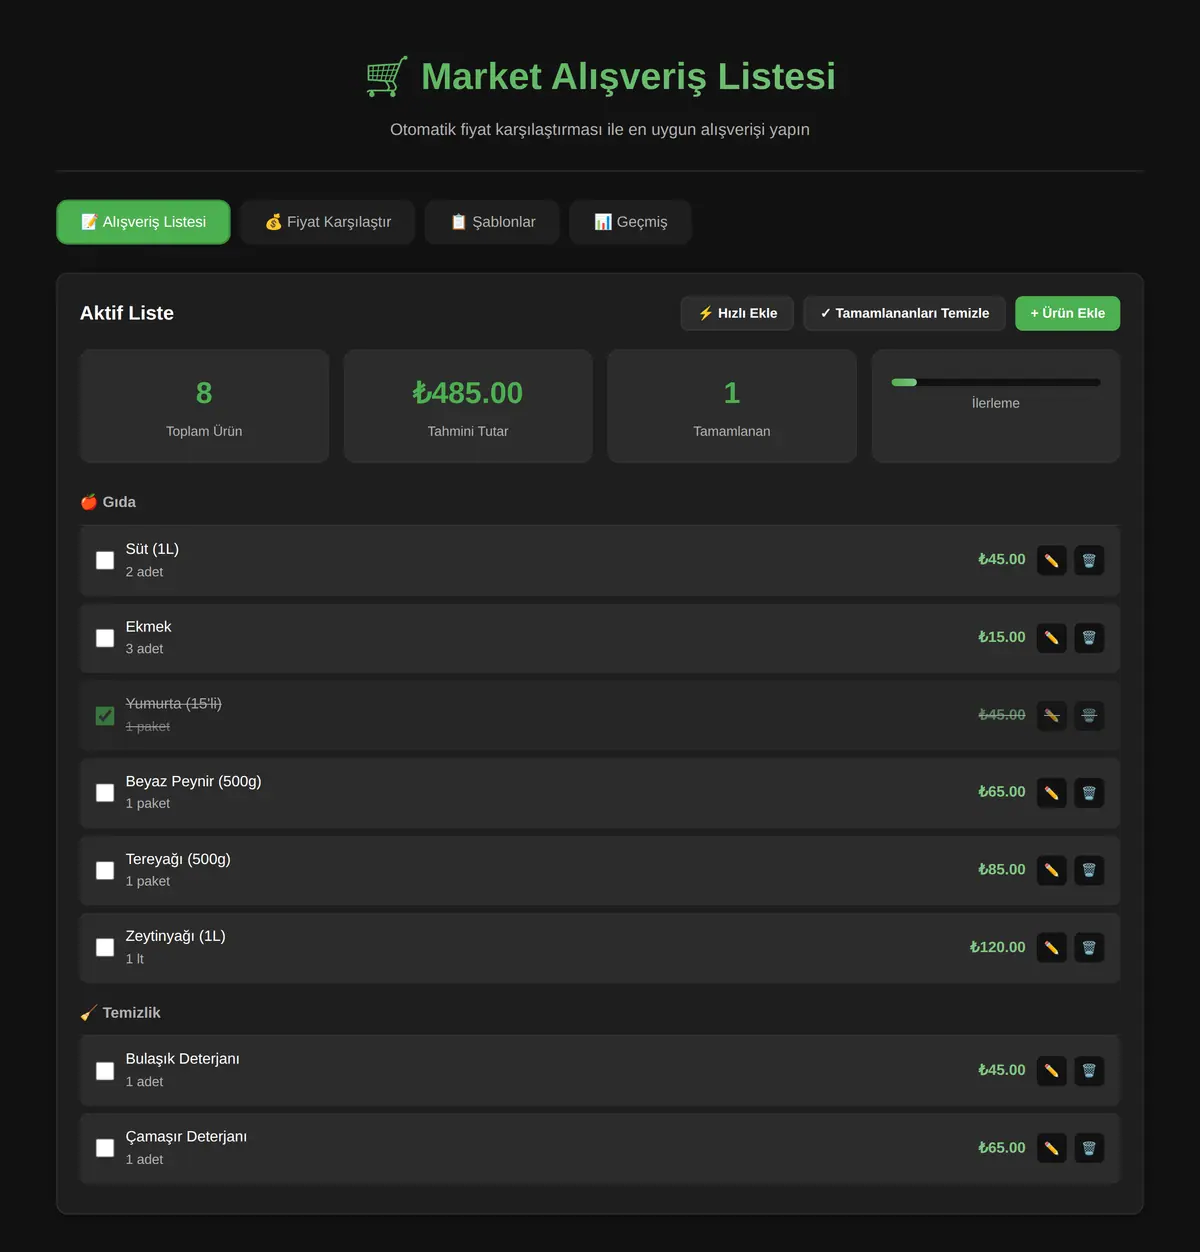Click the Gıda category heading
This screenshot has height=1252, width=1200.
(x=108, y=502)
